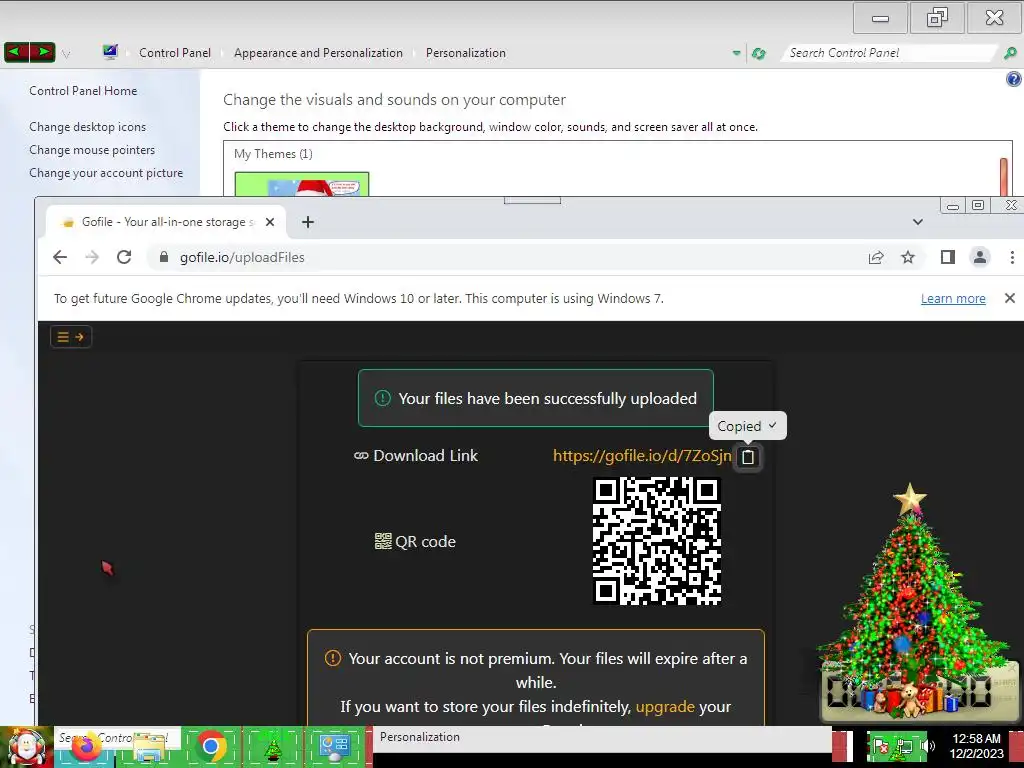1024x768 pixels.
Task: Click the themes list scrollbar
Action: [x=1004, y=176]
